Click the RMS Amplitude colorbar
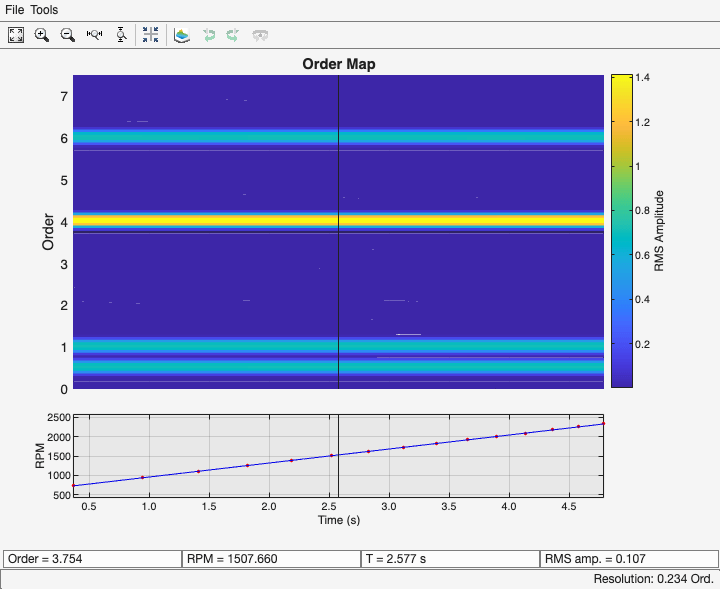Screen dimensions: 720x589 [621, 230]
